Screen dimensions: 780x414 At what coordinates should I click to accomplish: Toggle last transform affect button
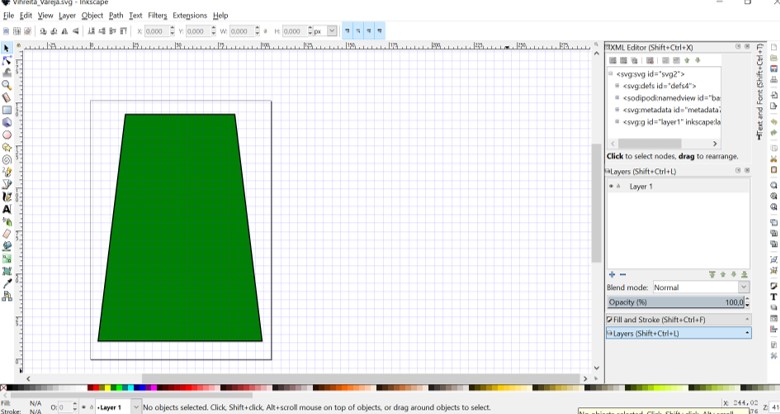tap(380, 31)
